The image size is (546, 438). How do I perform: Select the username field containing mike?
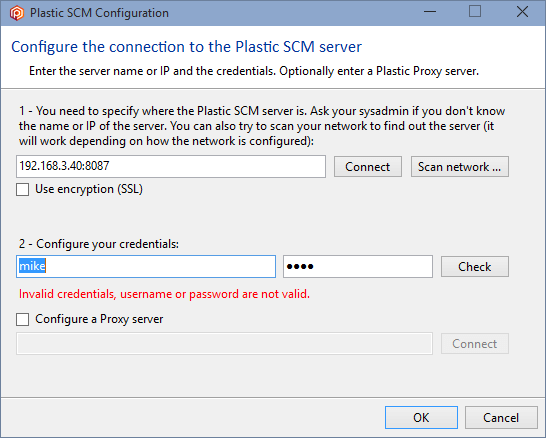pyautogui.click(x=146, y=266)
